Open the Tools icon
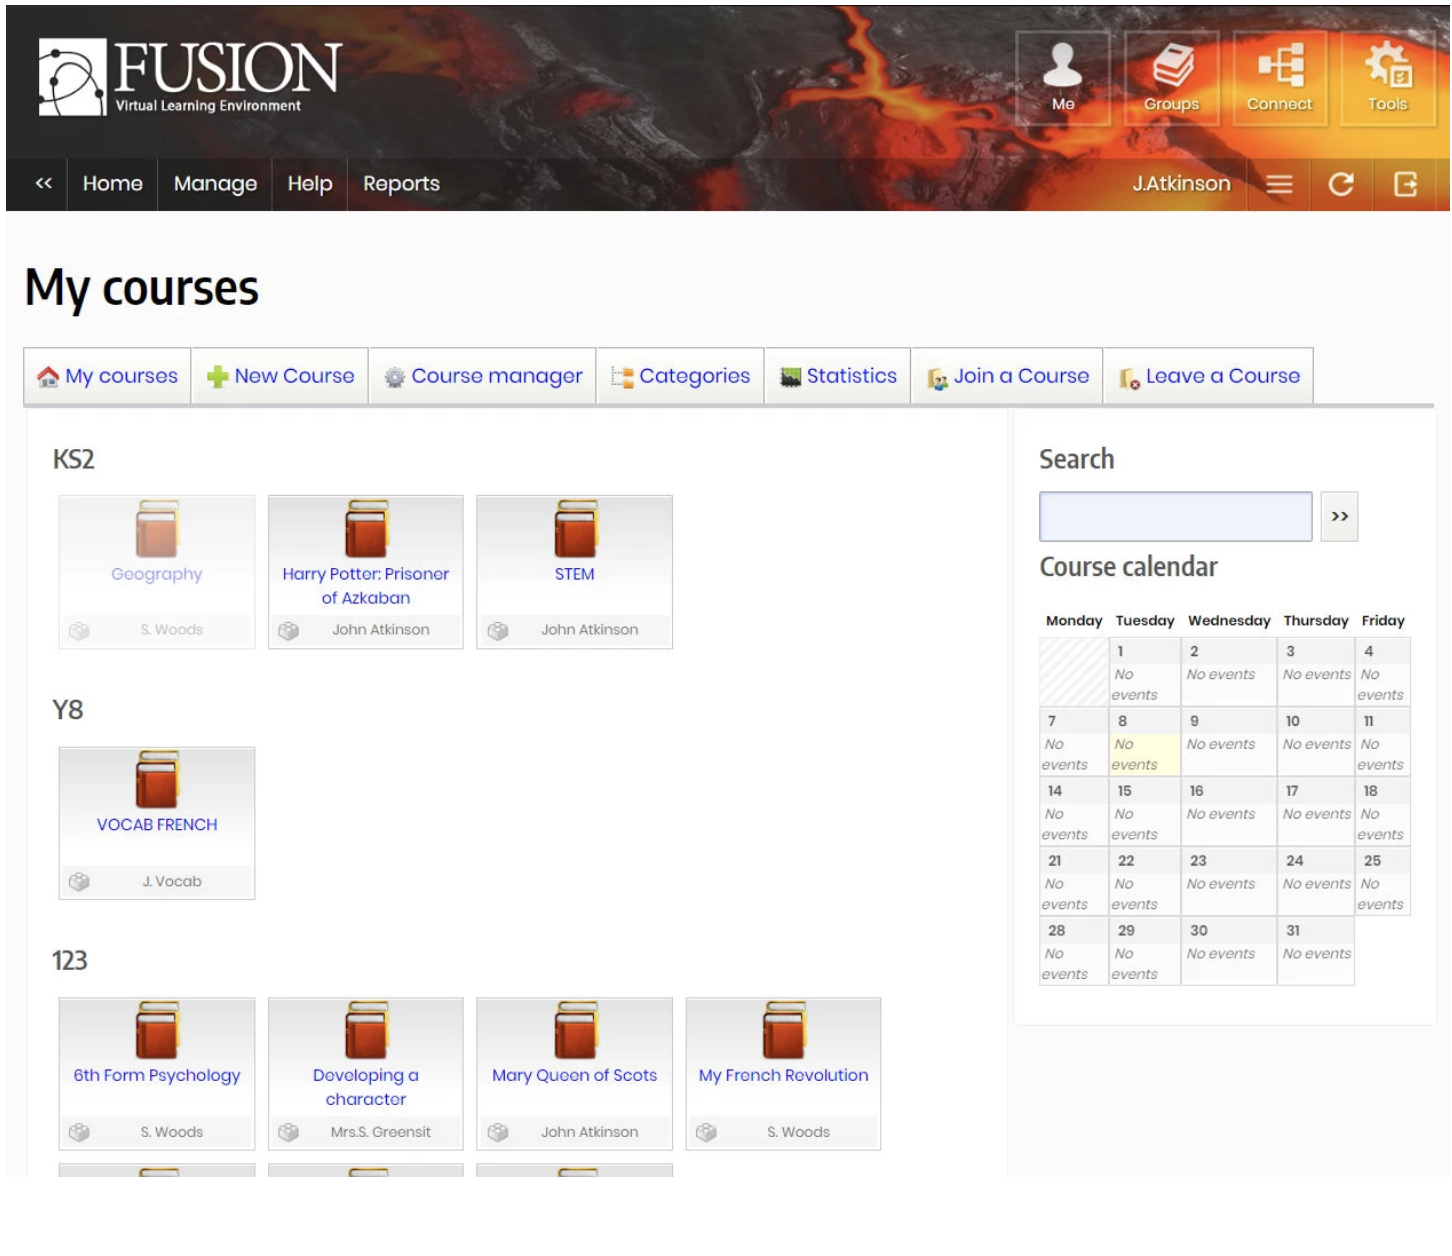 [1387, 77]
